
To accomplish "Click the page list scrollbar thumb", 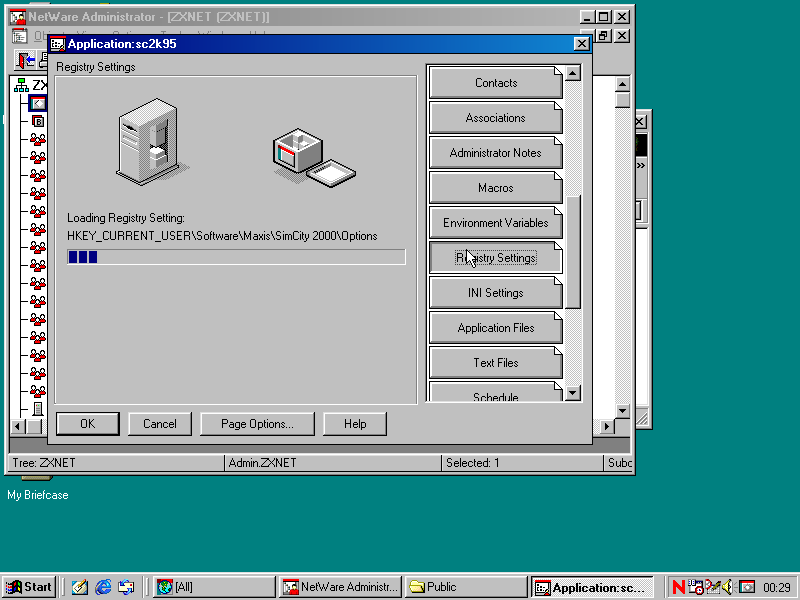I will (573, 252).
